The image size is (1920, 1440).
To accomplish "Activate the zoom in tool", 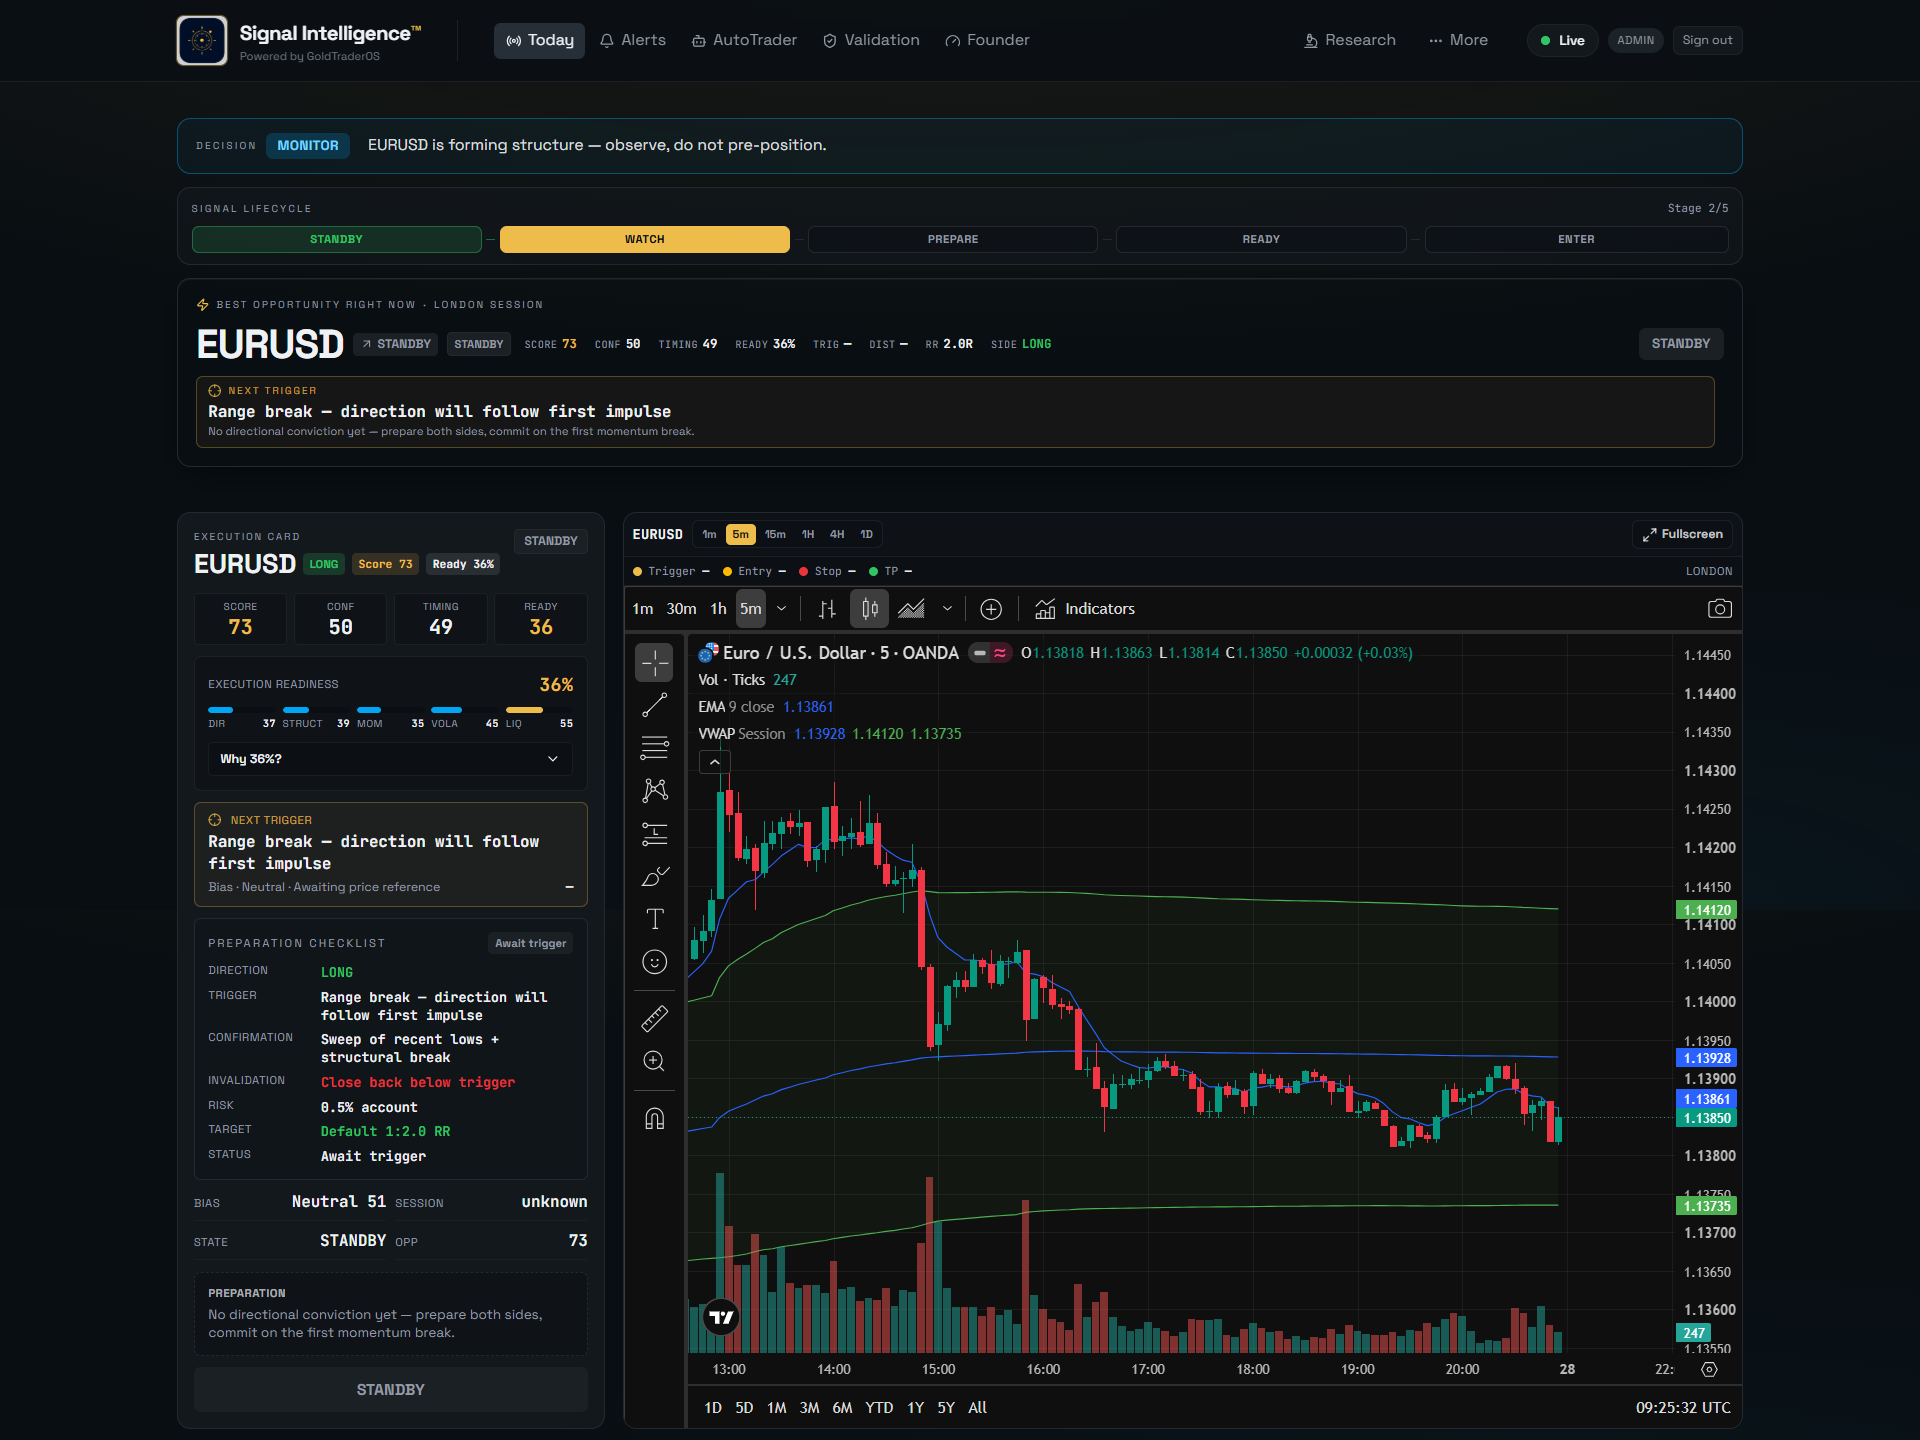I will pyautogui.click(x=655, y=1061).
